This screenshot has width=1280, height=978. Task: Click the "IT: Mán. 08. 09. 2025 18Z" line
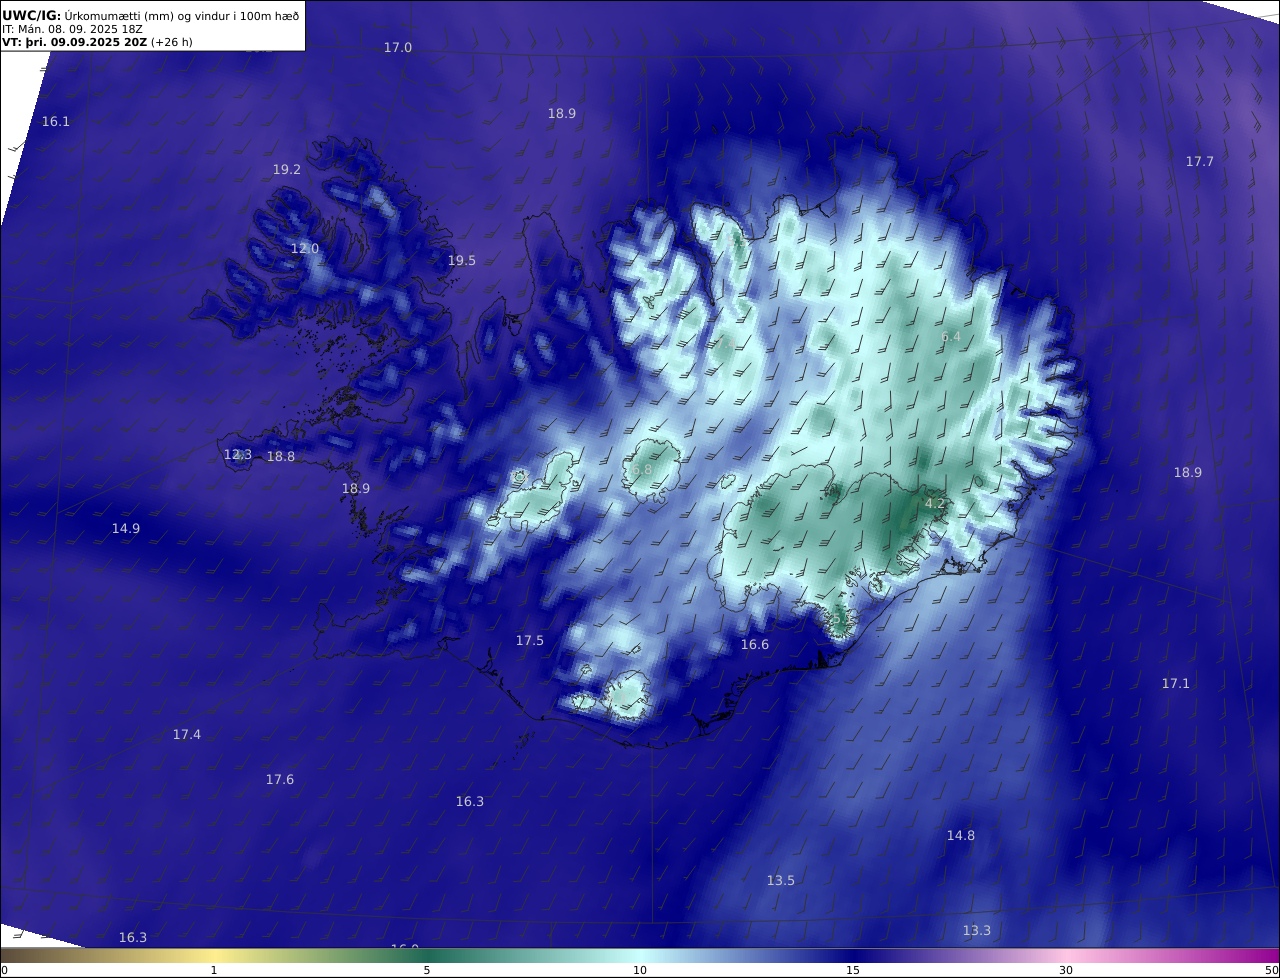(x=72, y=29)
